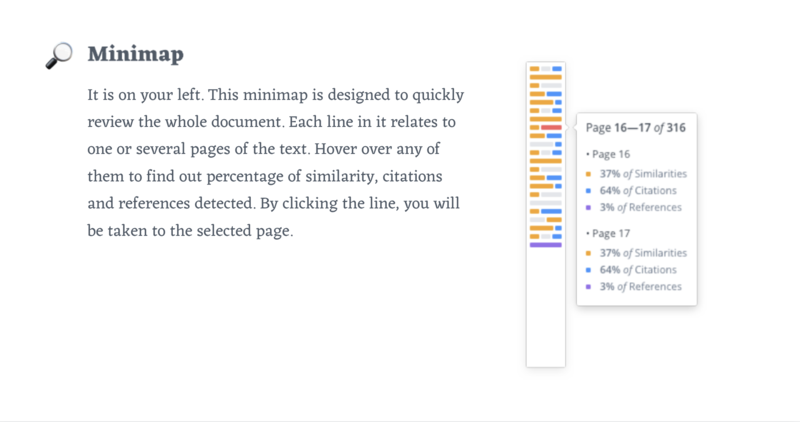Click the blue Citations swatch under Page 17
Viewport: 800px width, 422px height.
click(x=588, y=270)
